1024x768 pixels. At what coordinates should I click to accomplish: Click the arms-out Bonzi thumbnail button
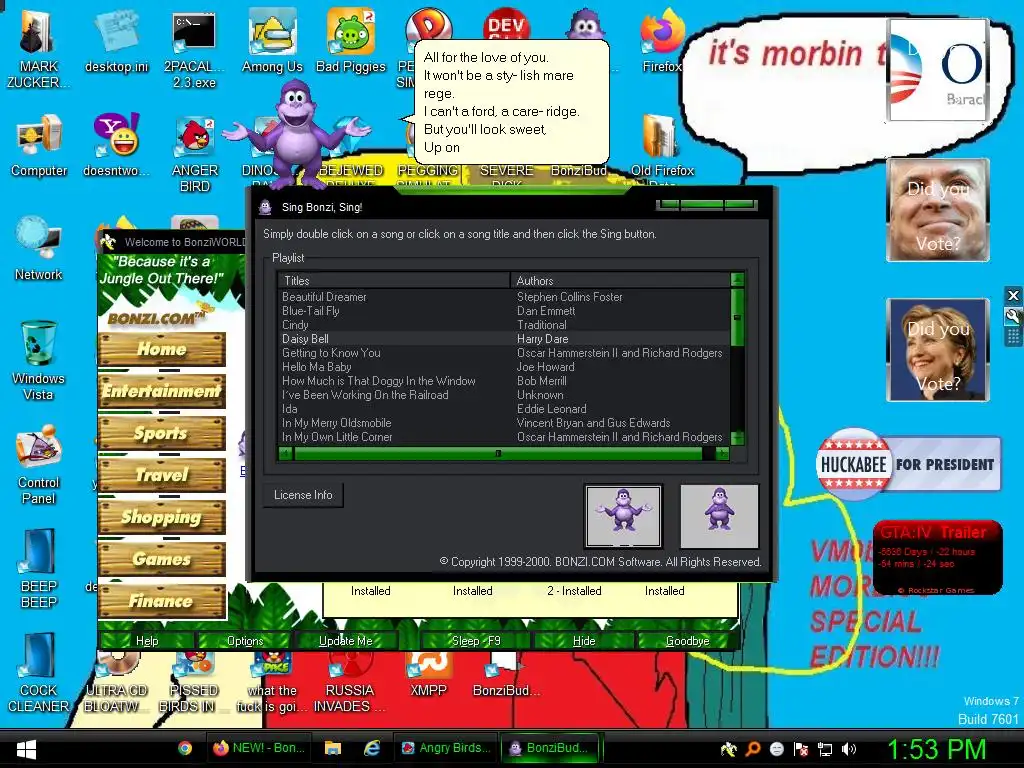tap(623, 516)
